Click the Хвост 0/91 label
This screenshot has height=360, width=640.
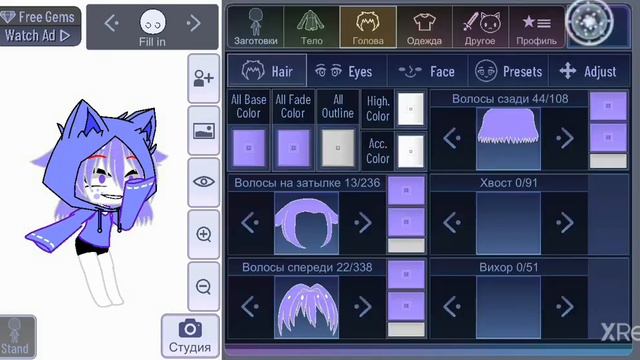pyautogui.click(x=509, y=183)
